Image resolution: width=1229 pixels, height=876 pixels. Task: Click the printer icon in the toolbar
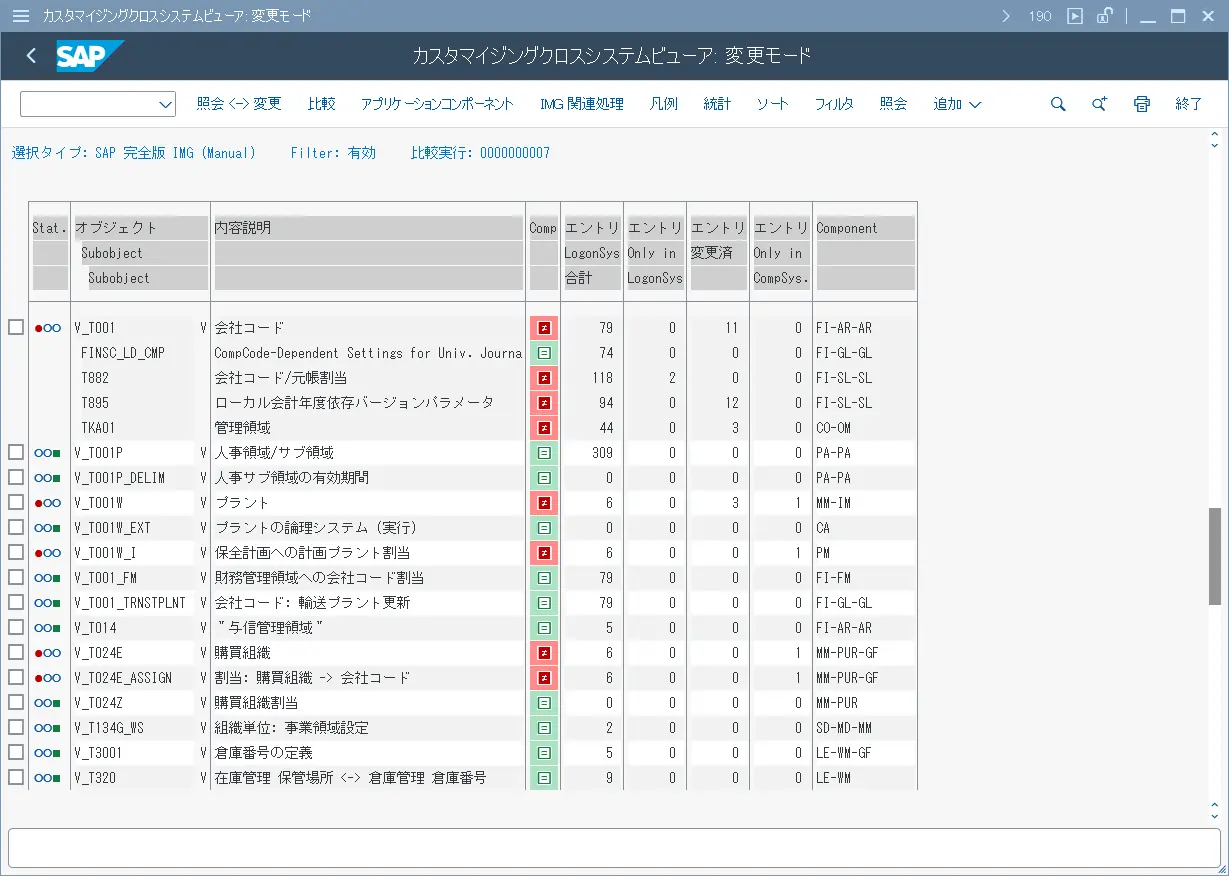(1142, 104)
